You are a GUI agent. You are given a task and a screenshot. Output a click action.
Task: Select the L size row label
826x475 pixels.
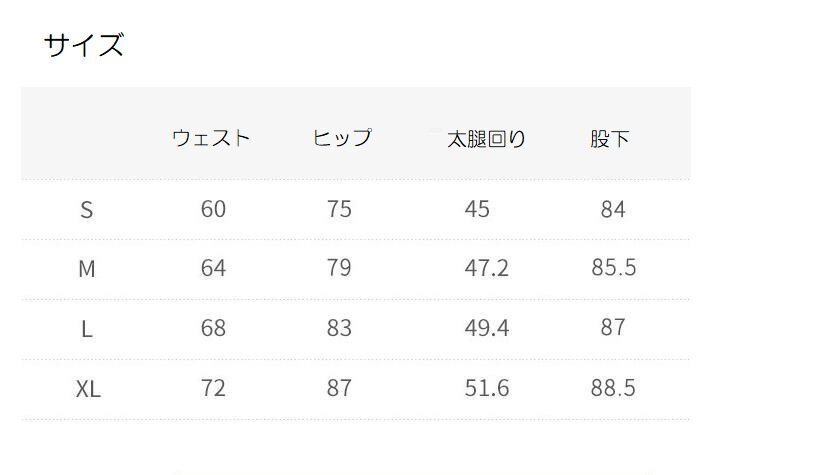point(87,329)
